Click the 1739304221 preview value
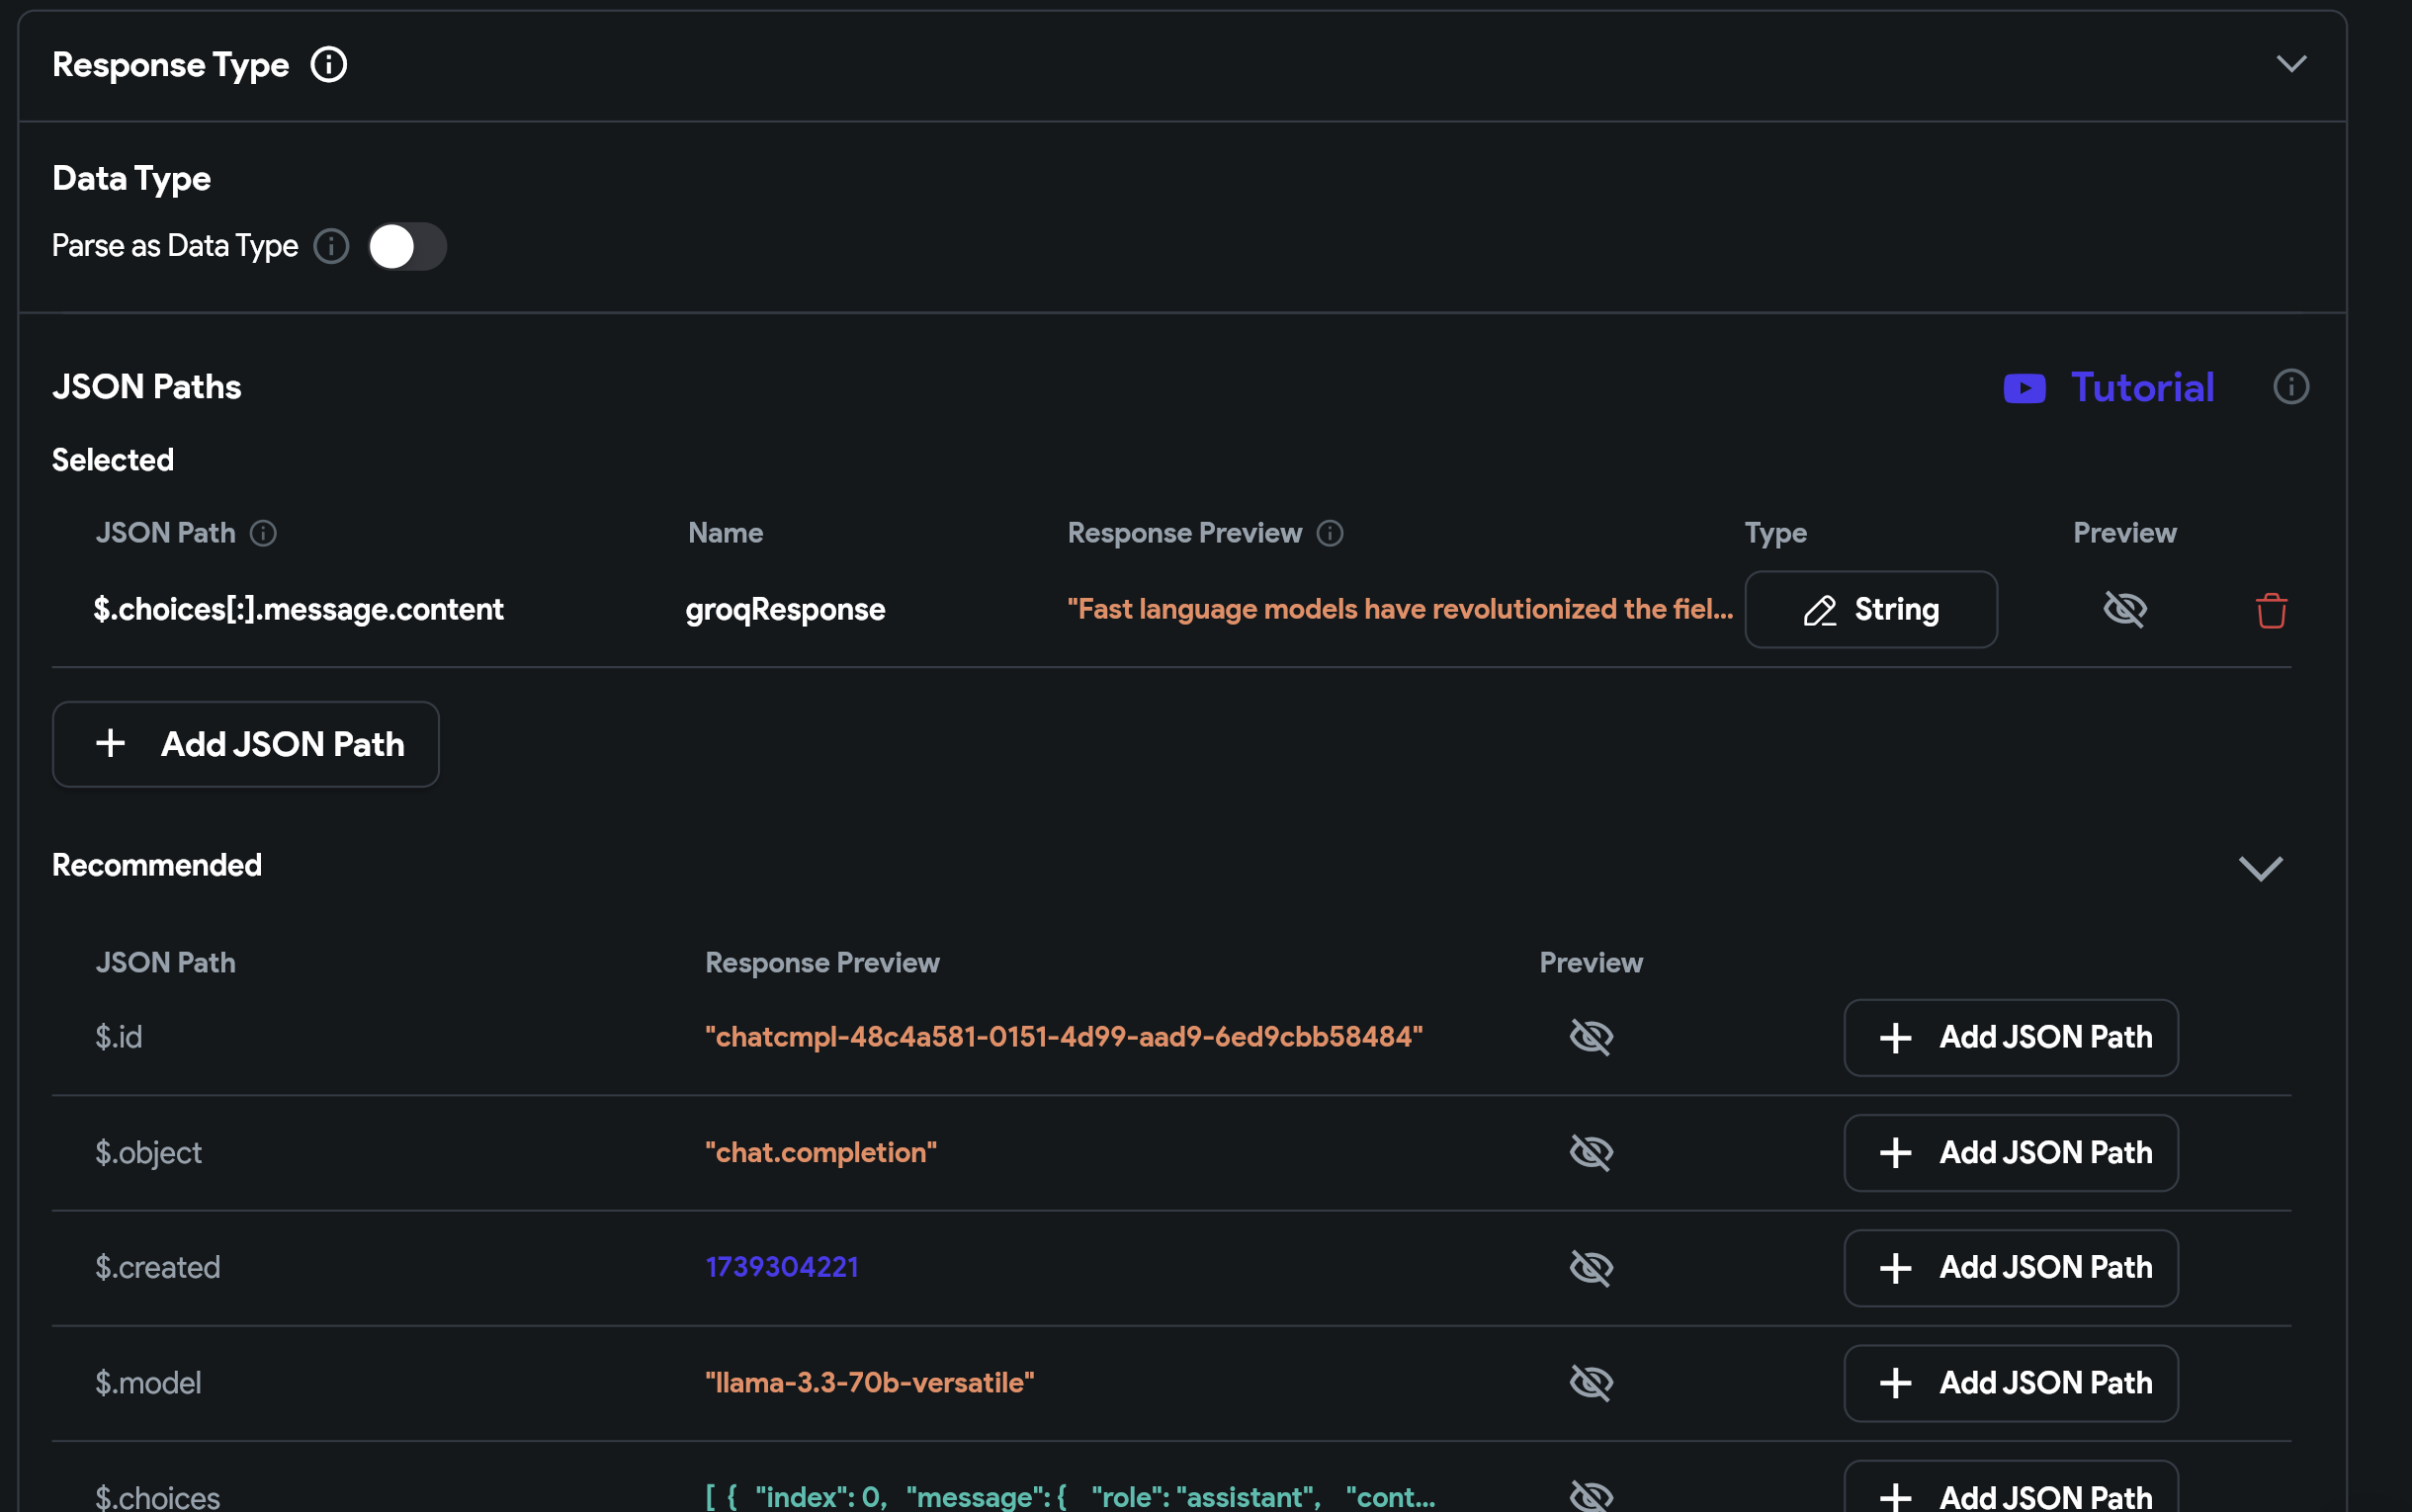The image size is (2412, 1512). tap(781, 1267)
